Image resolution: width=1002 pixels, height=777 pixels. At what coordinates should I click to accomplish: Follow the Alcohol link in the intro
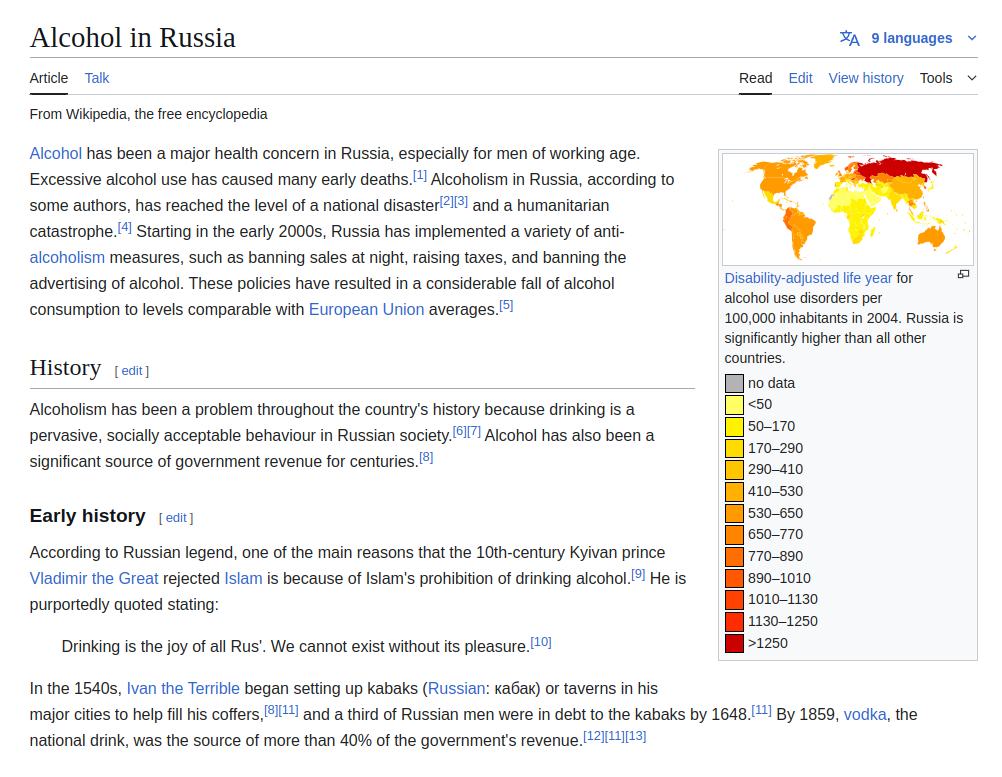click(56, 153)
